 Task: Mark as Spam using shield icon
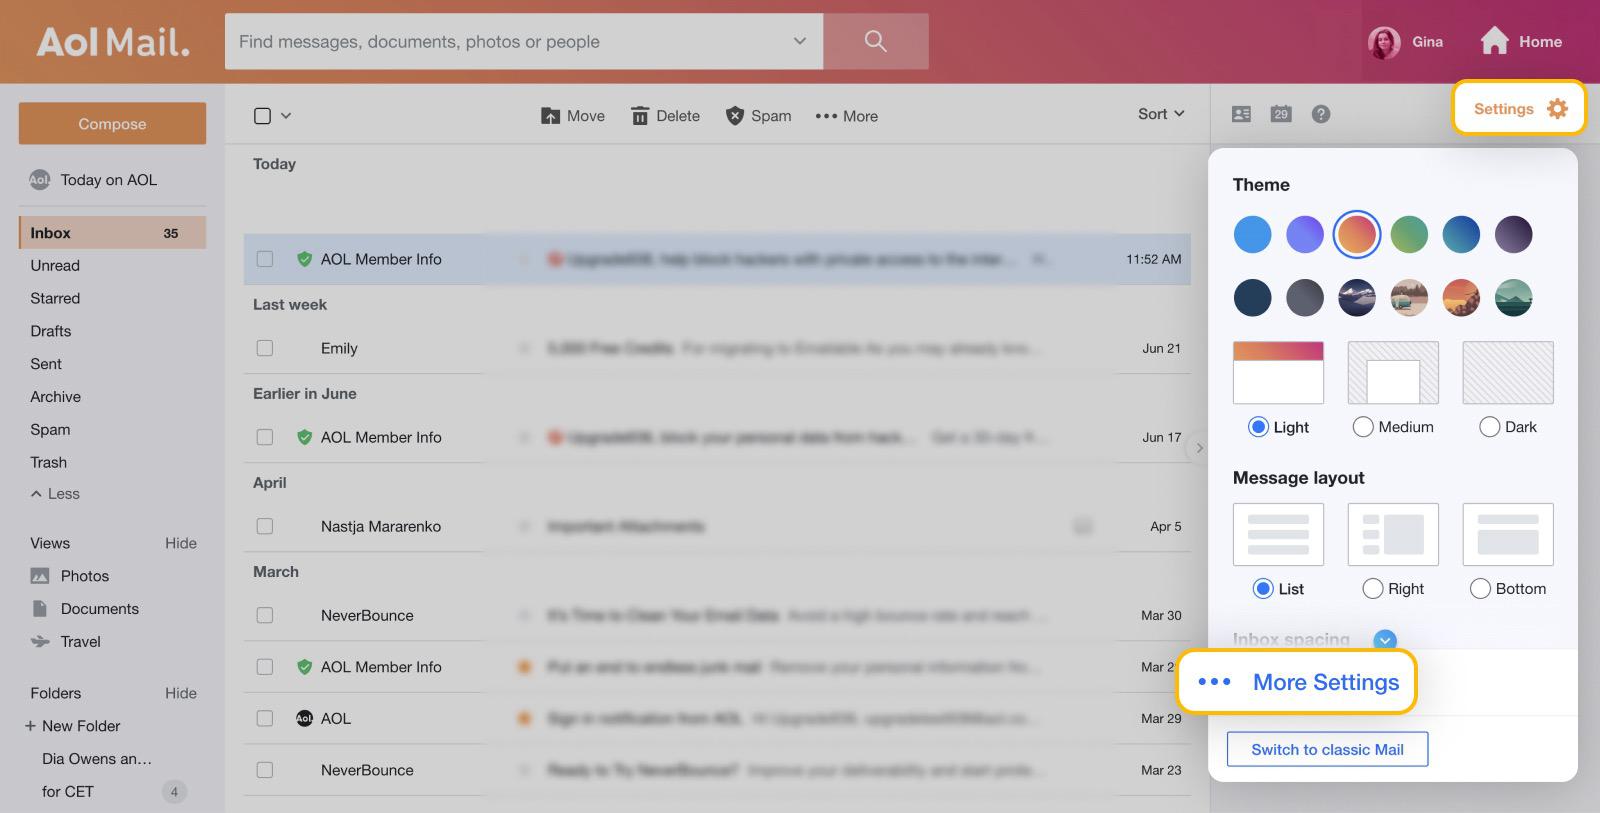coord(734,116)
